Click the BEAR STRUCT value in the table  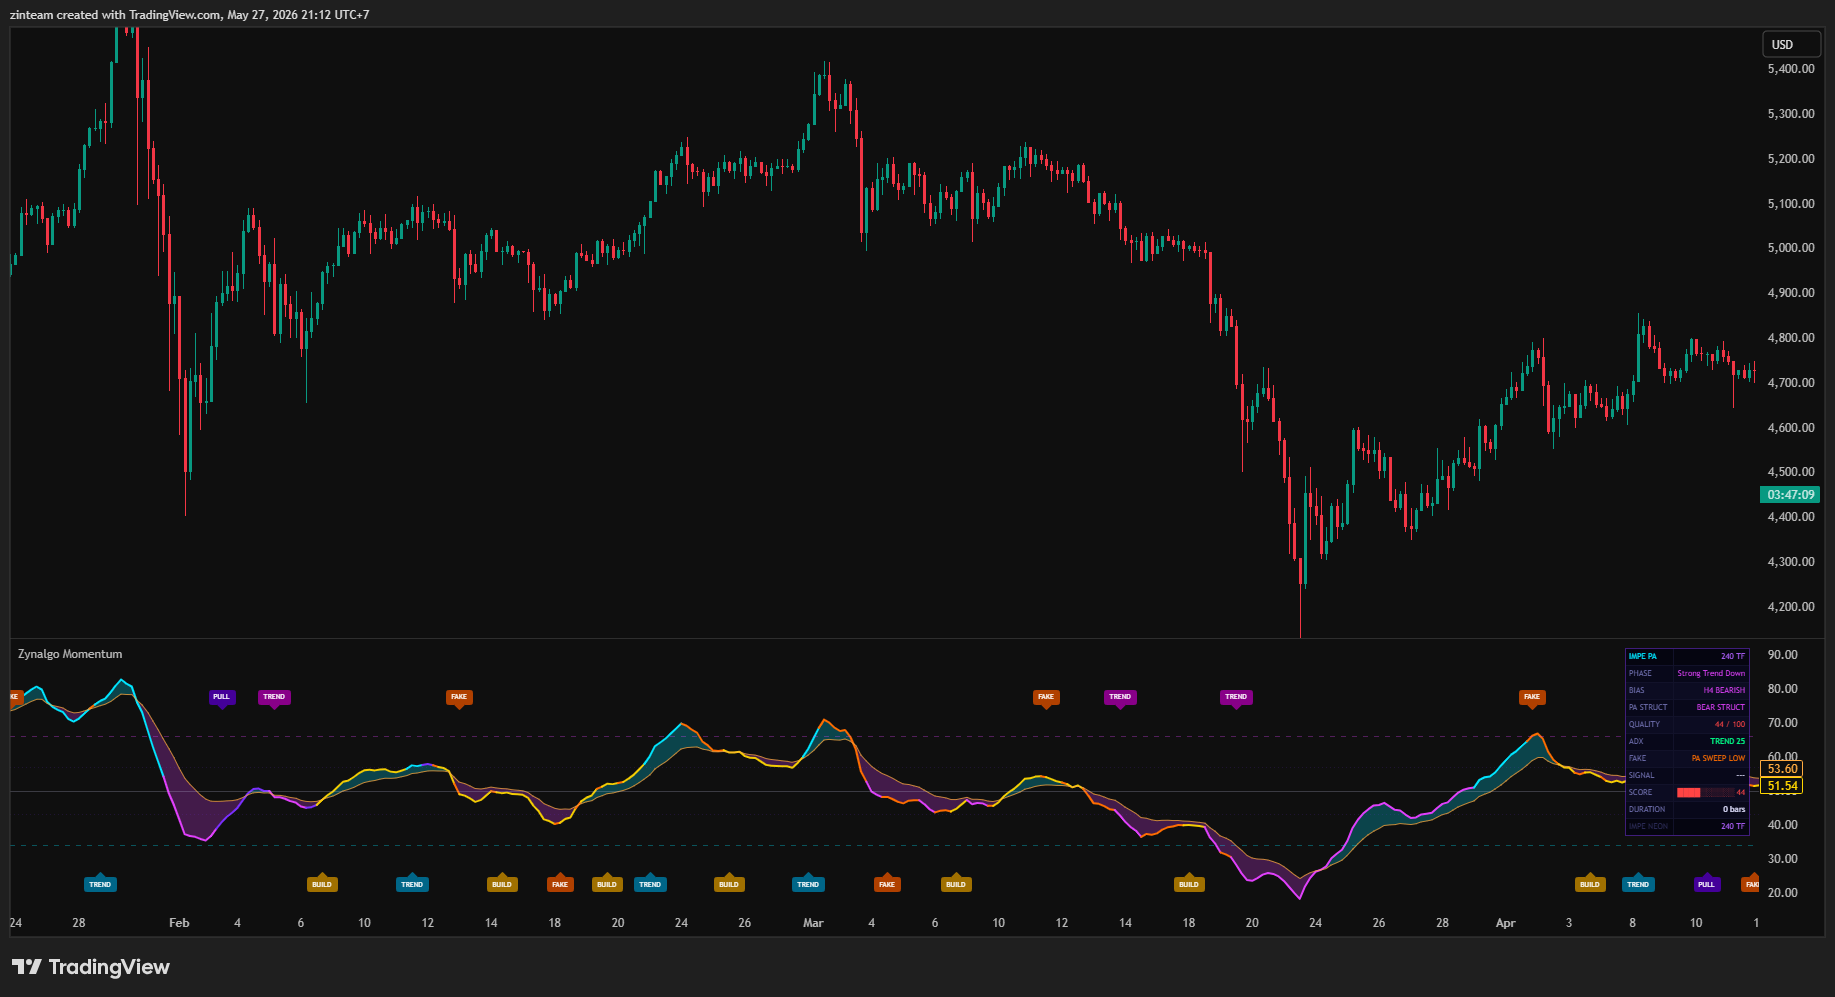point(1720,707)
